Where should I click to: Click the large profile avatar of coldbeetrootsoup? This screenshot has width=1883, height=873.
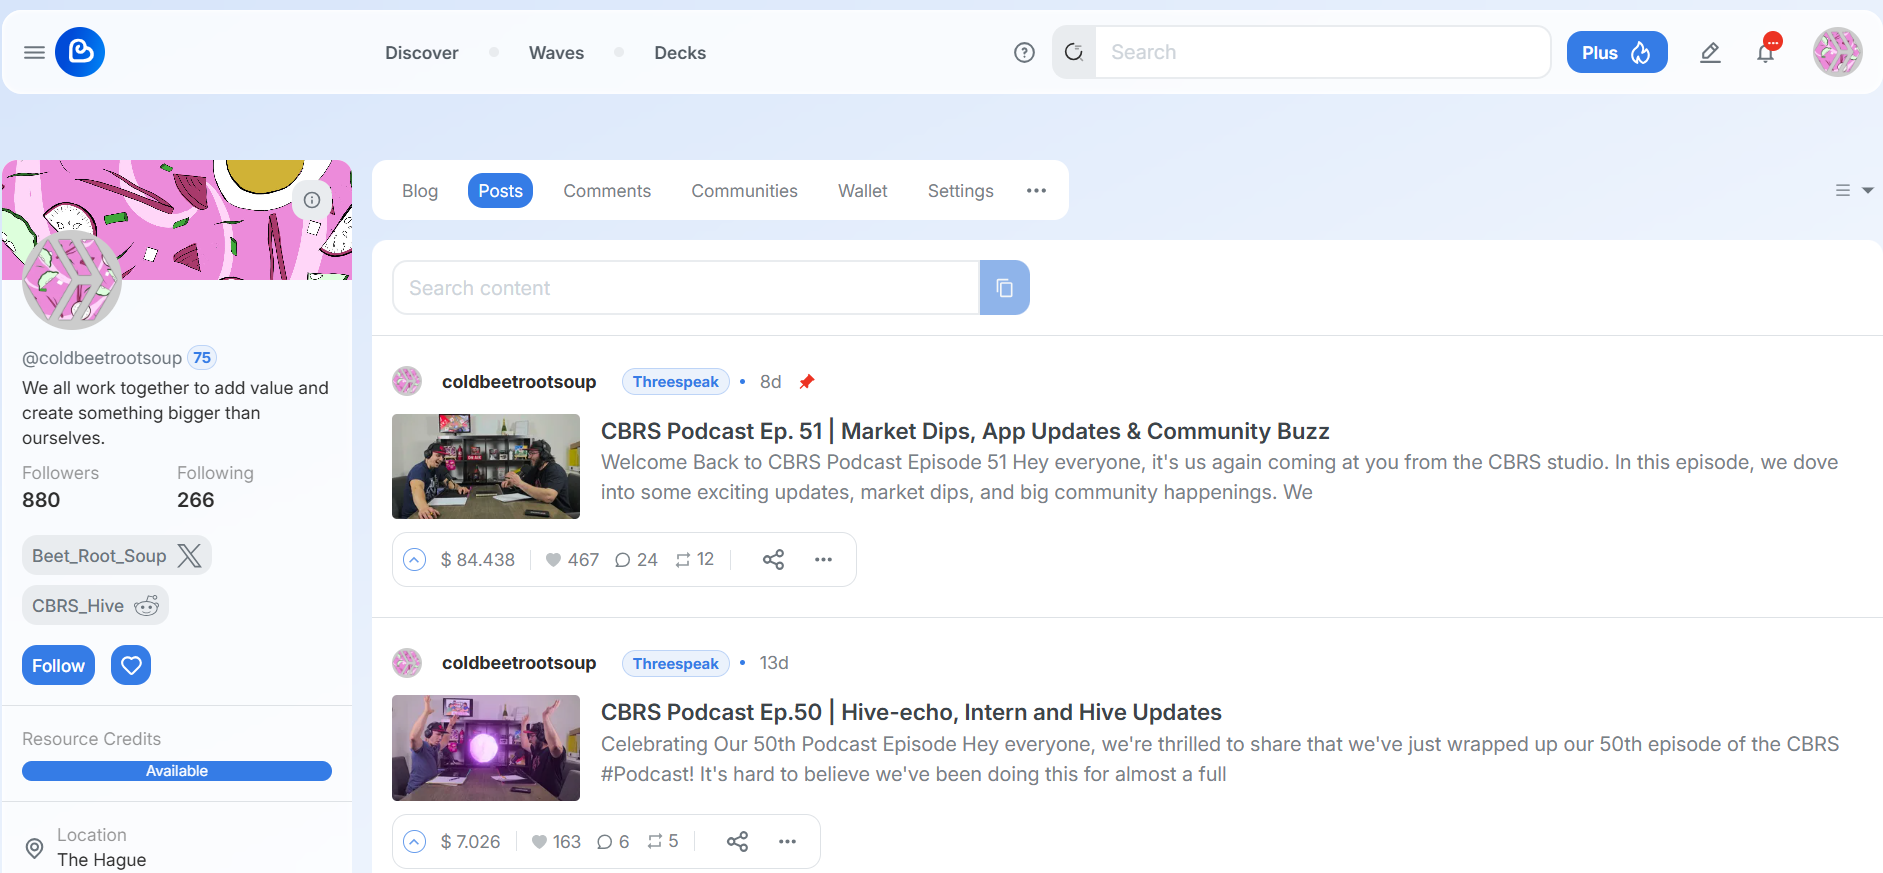click(x=72, y=280)
